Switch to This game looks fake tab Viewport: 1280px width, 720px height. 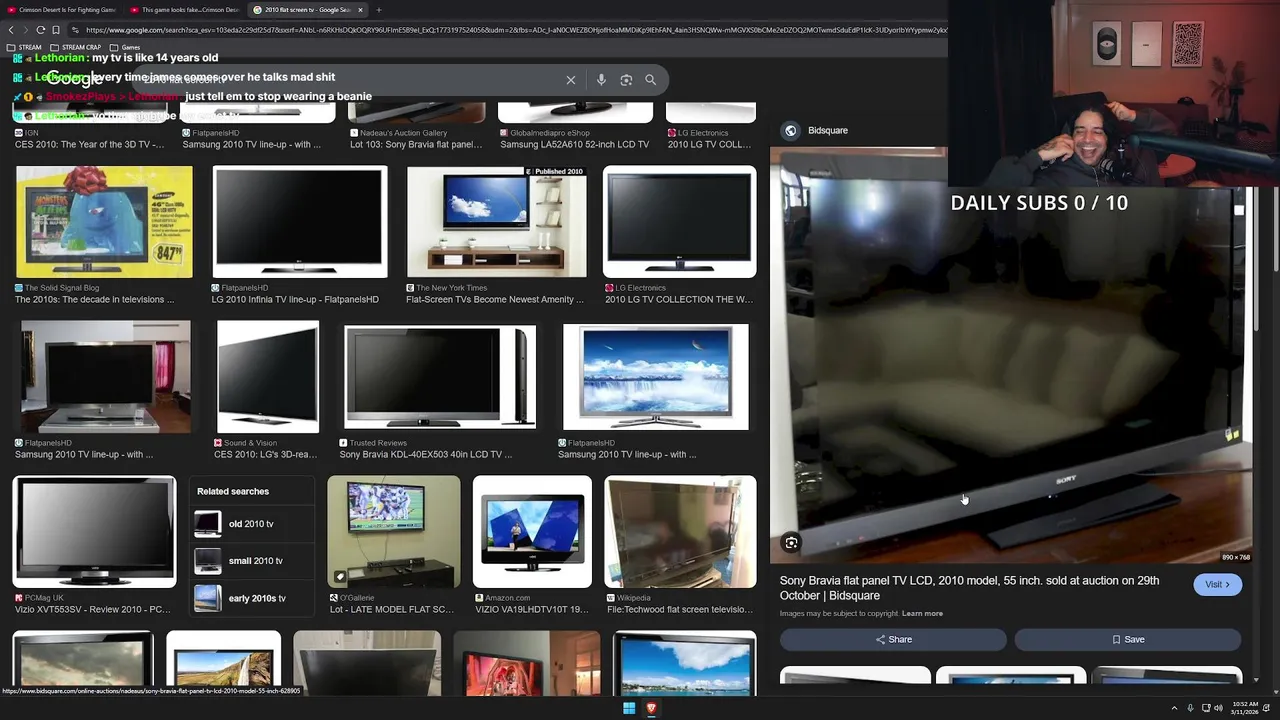click(x=184, y=10)
